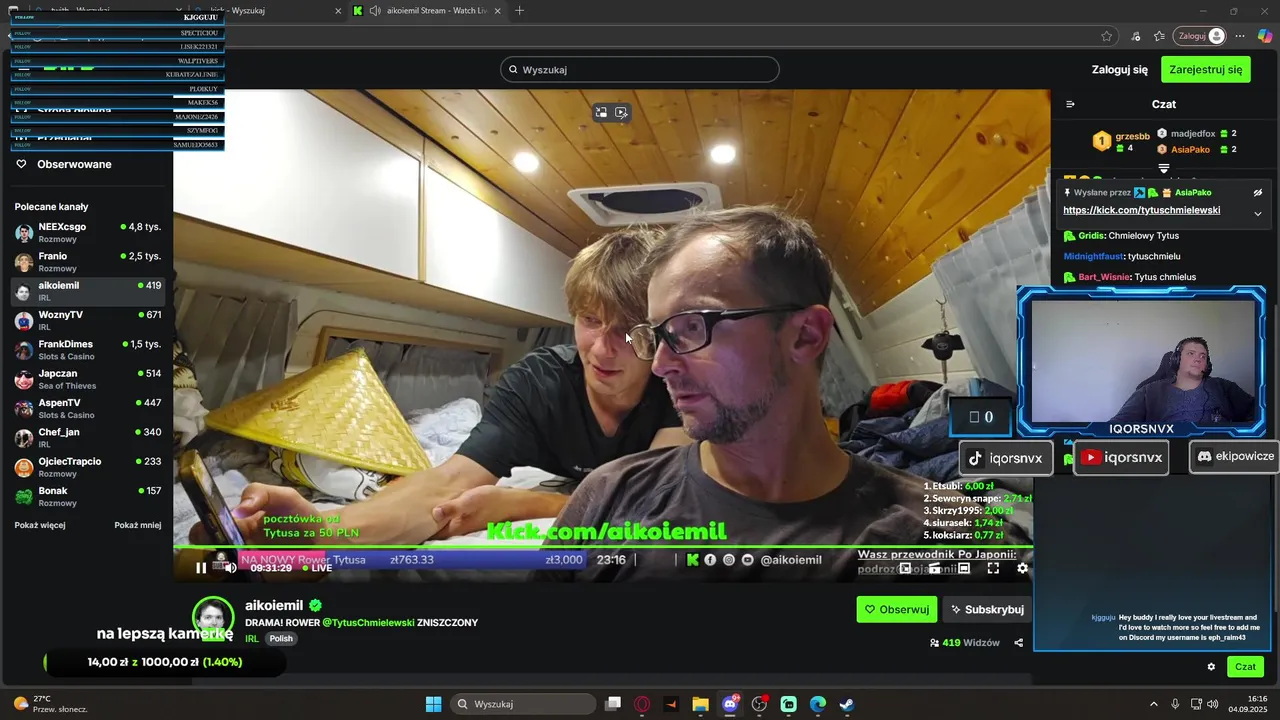1280x720 pixels.
Task: Open Windows Start menu
Action: point(433,704)
